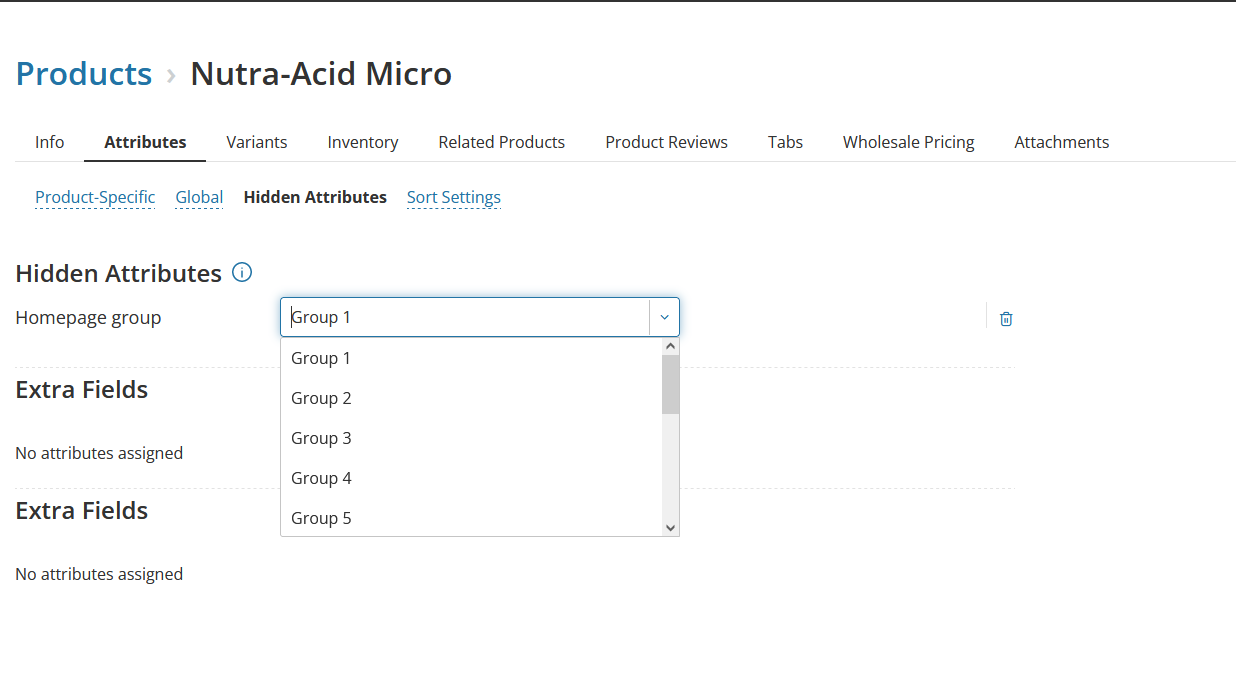This screenshot has height=684, width=1236.
Task: Go to the Wholesale Pricing tab
Action: 908,142
